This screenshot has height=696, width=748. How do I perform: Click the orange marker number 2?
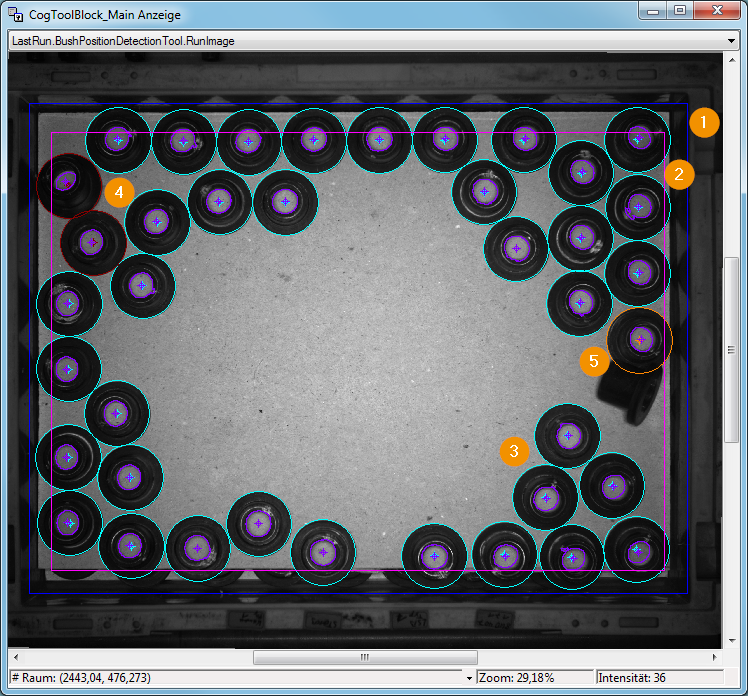point(679,175)
